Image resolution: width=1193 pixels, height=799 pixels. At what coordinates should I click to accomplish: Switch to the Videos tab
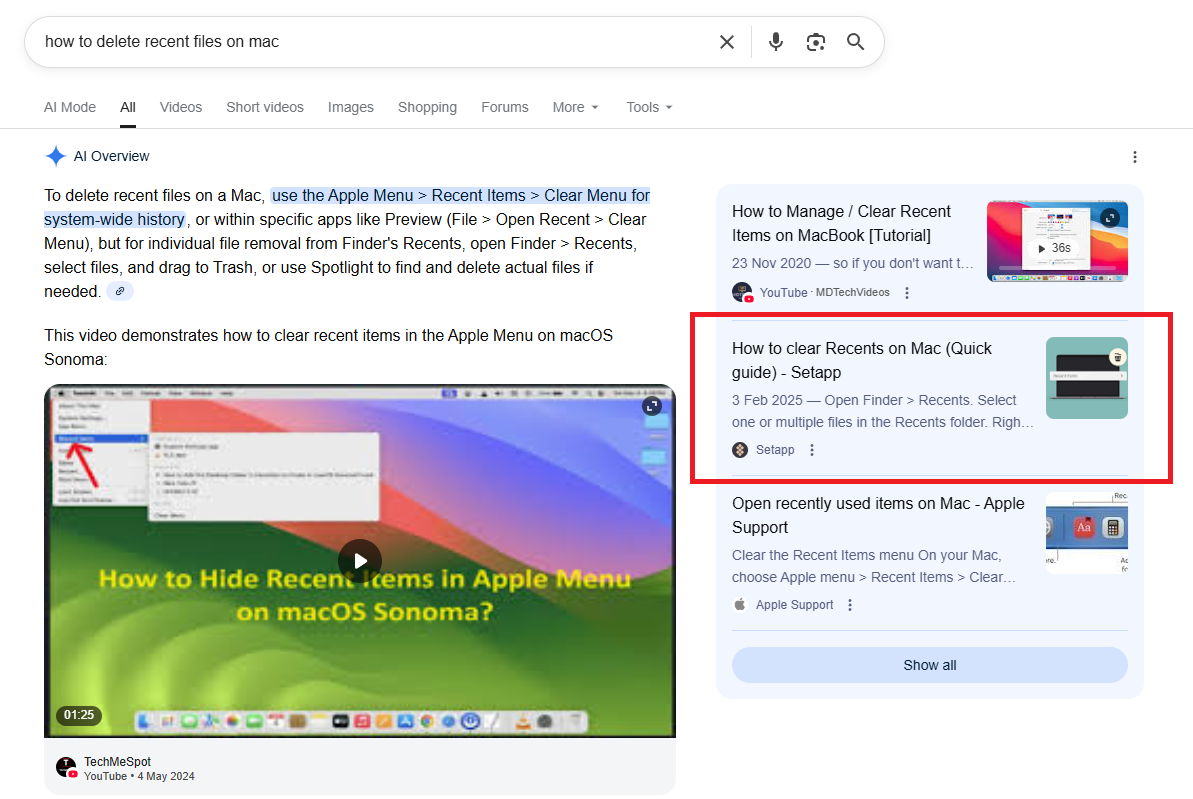180,107
